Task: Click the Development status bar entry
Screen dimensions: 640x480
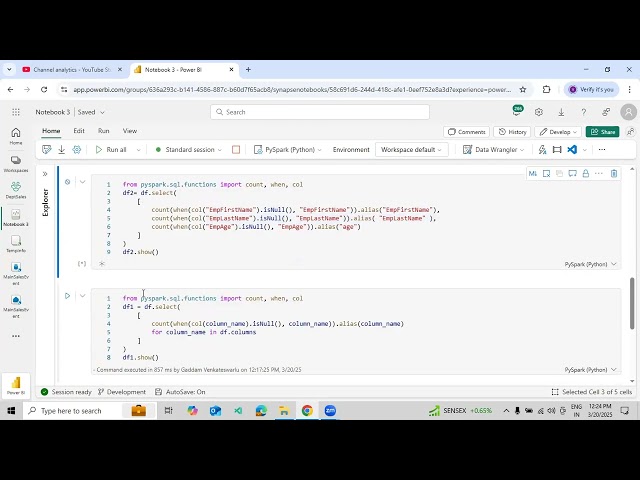Action: (122, 392)
